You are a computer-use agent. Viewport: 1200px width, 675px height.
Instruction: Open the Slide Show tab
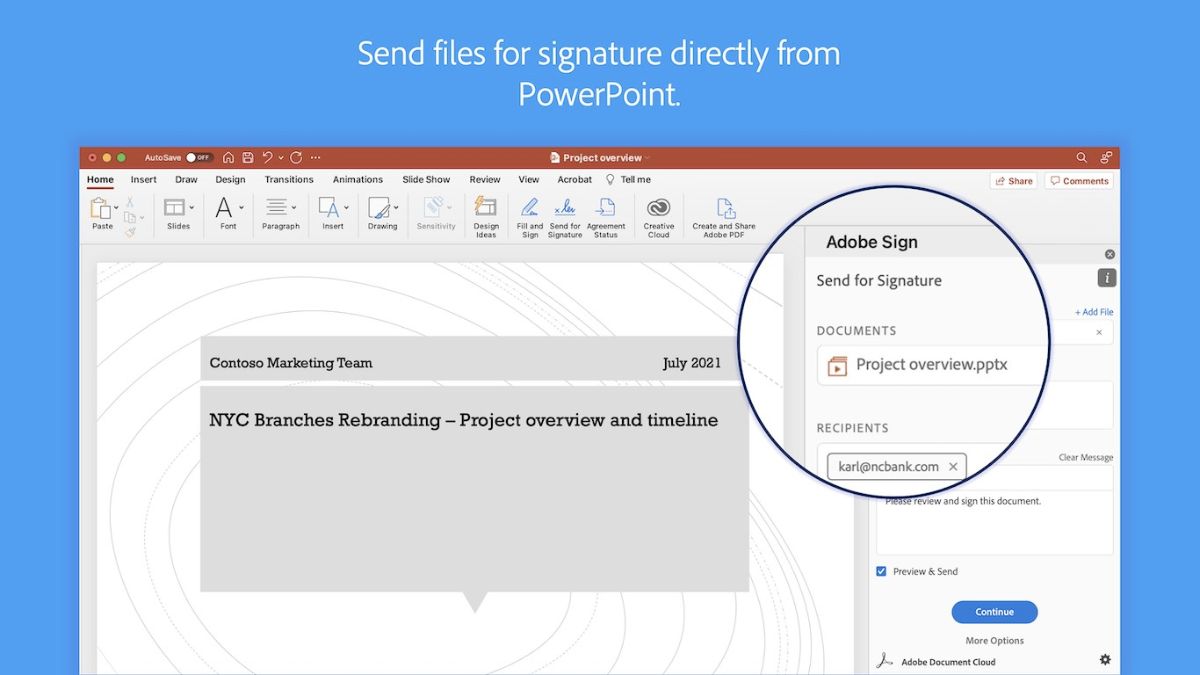pyautogui.click(x=426, y=180)
